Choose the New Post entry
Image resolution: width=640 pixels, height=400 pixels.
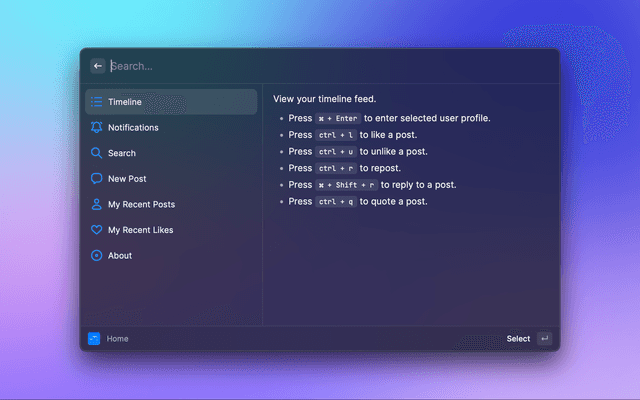171,178
